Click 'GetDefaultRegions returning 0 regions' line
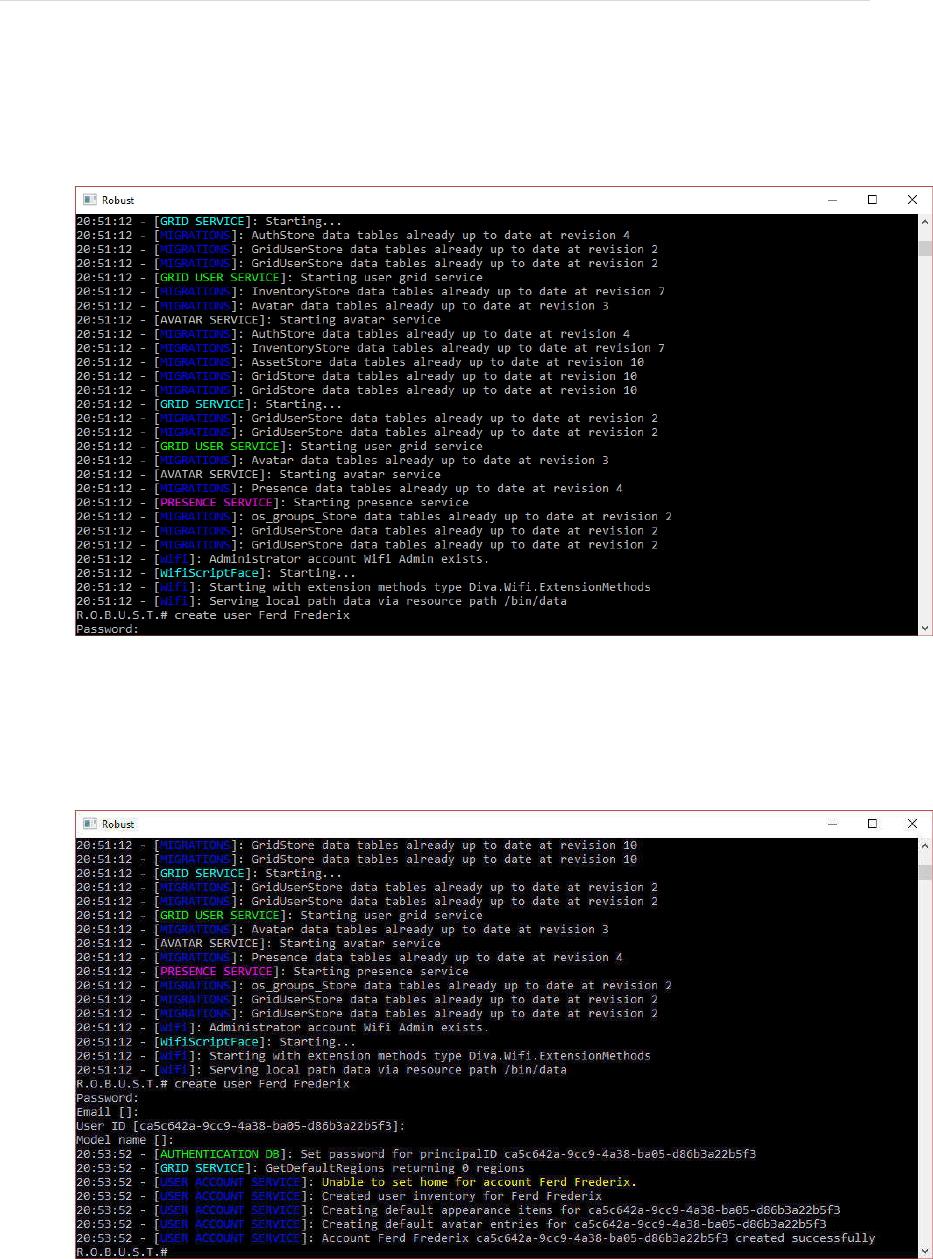Viewport: 933px width, 1259px height. [x=300, y=1167]
